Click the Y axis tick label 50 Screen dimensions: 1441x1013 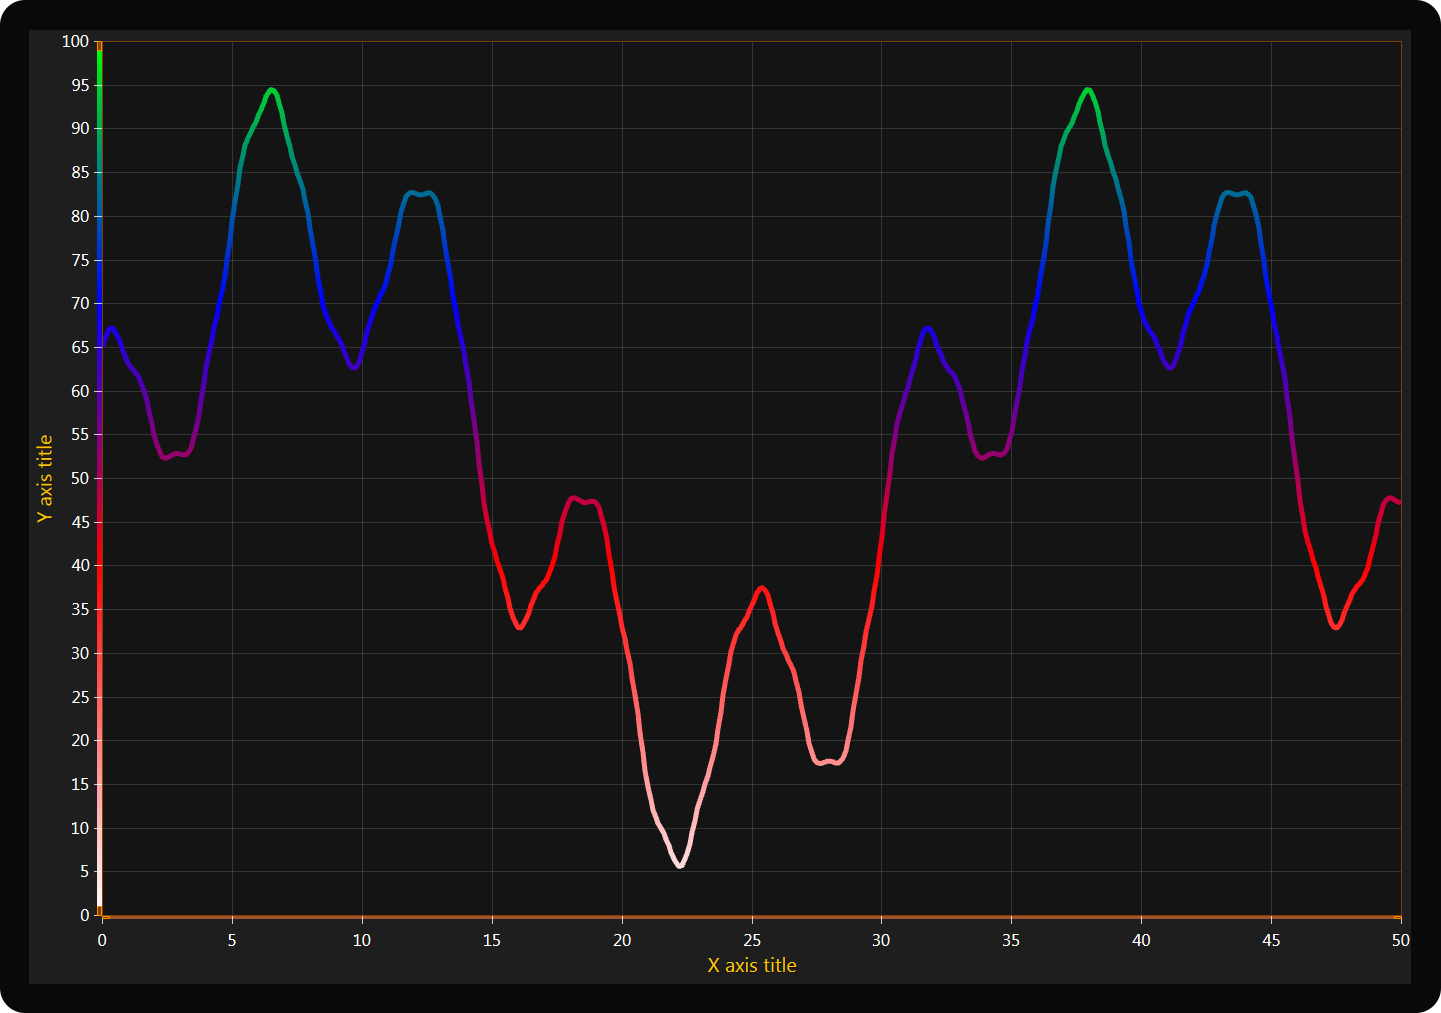(80, 478)
